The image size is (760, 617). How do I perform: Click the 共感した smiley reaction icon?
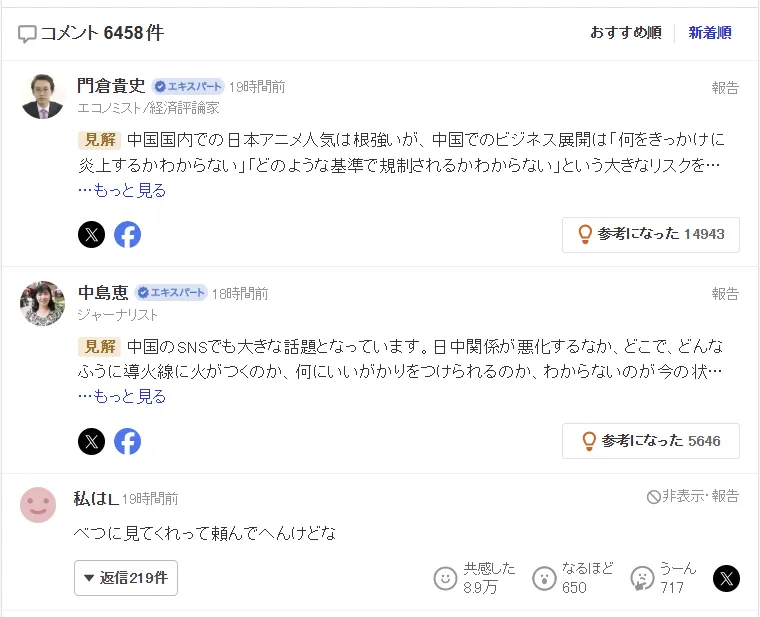445,578
